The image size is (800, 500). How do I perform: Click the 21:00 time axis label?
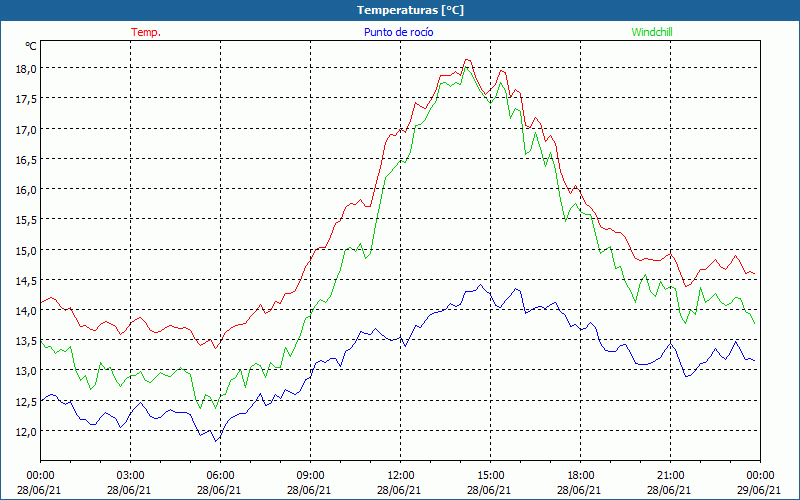pyautogui.click(x=670, y=476)
